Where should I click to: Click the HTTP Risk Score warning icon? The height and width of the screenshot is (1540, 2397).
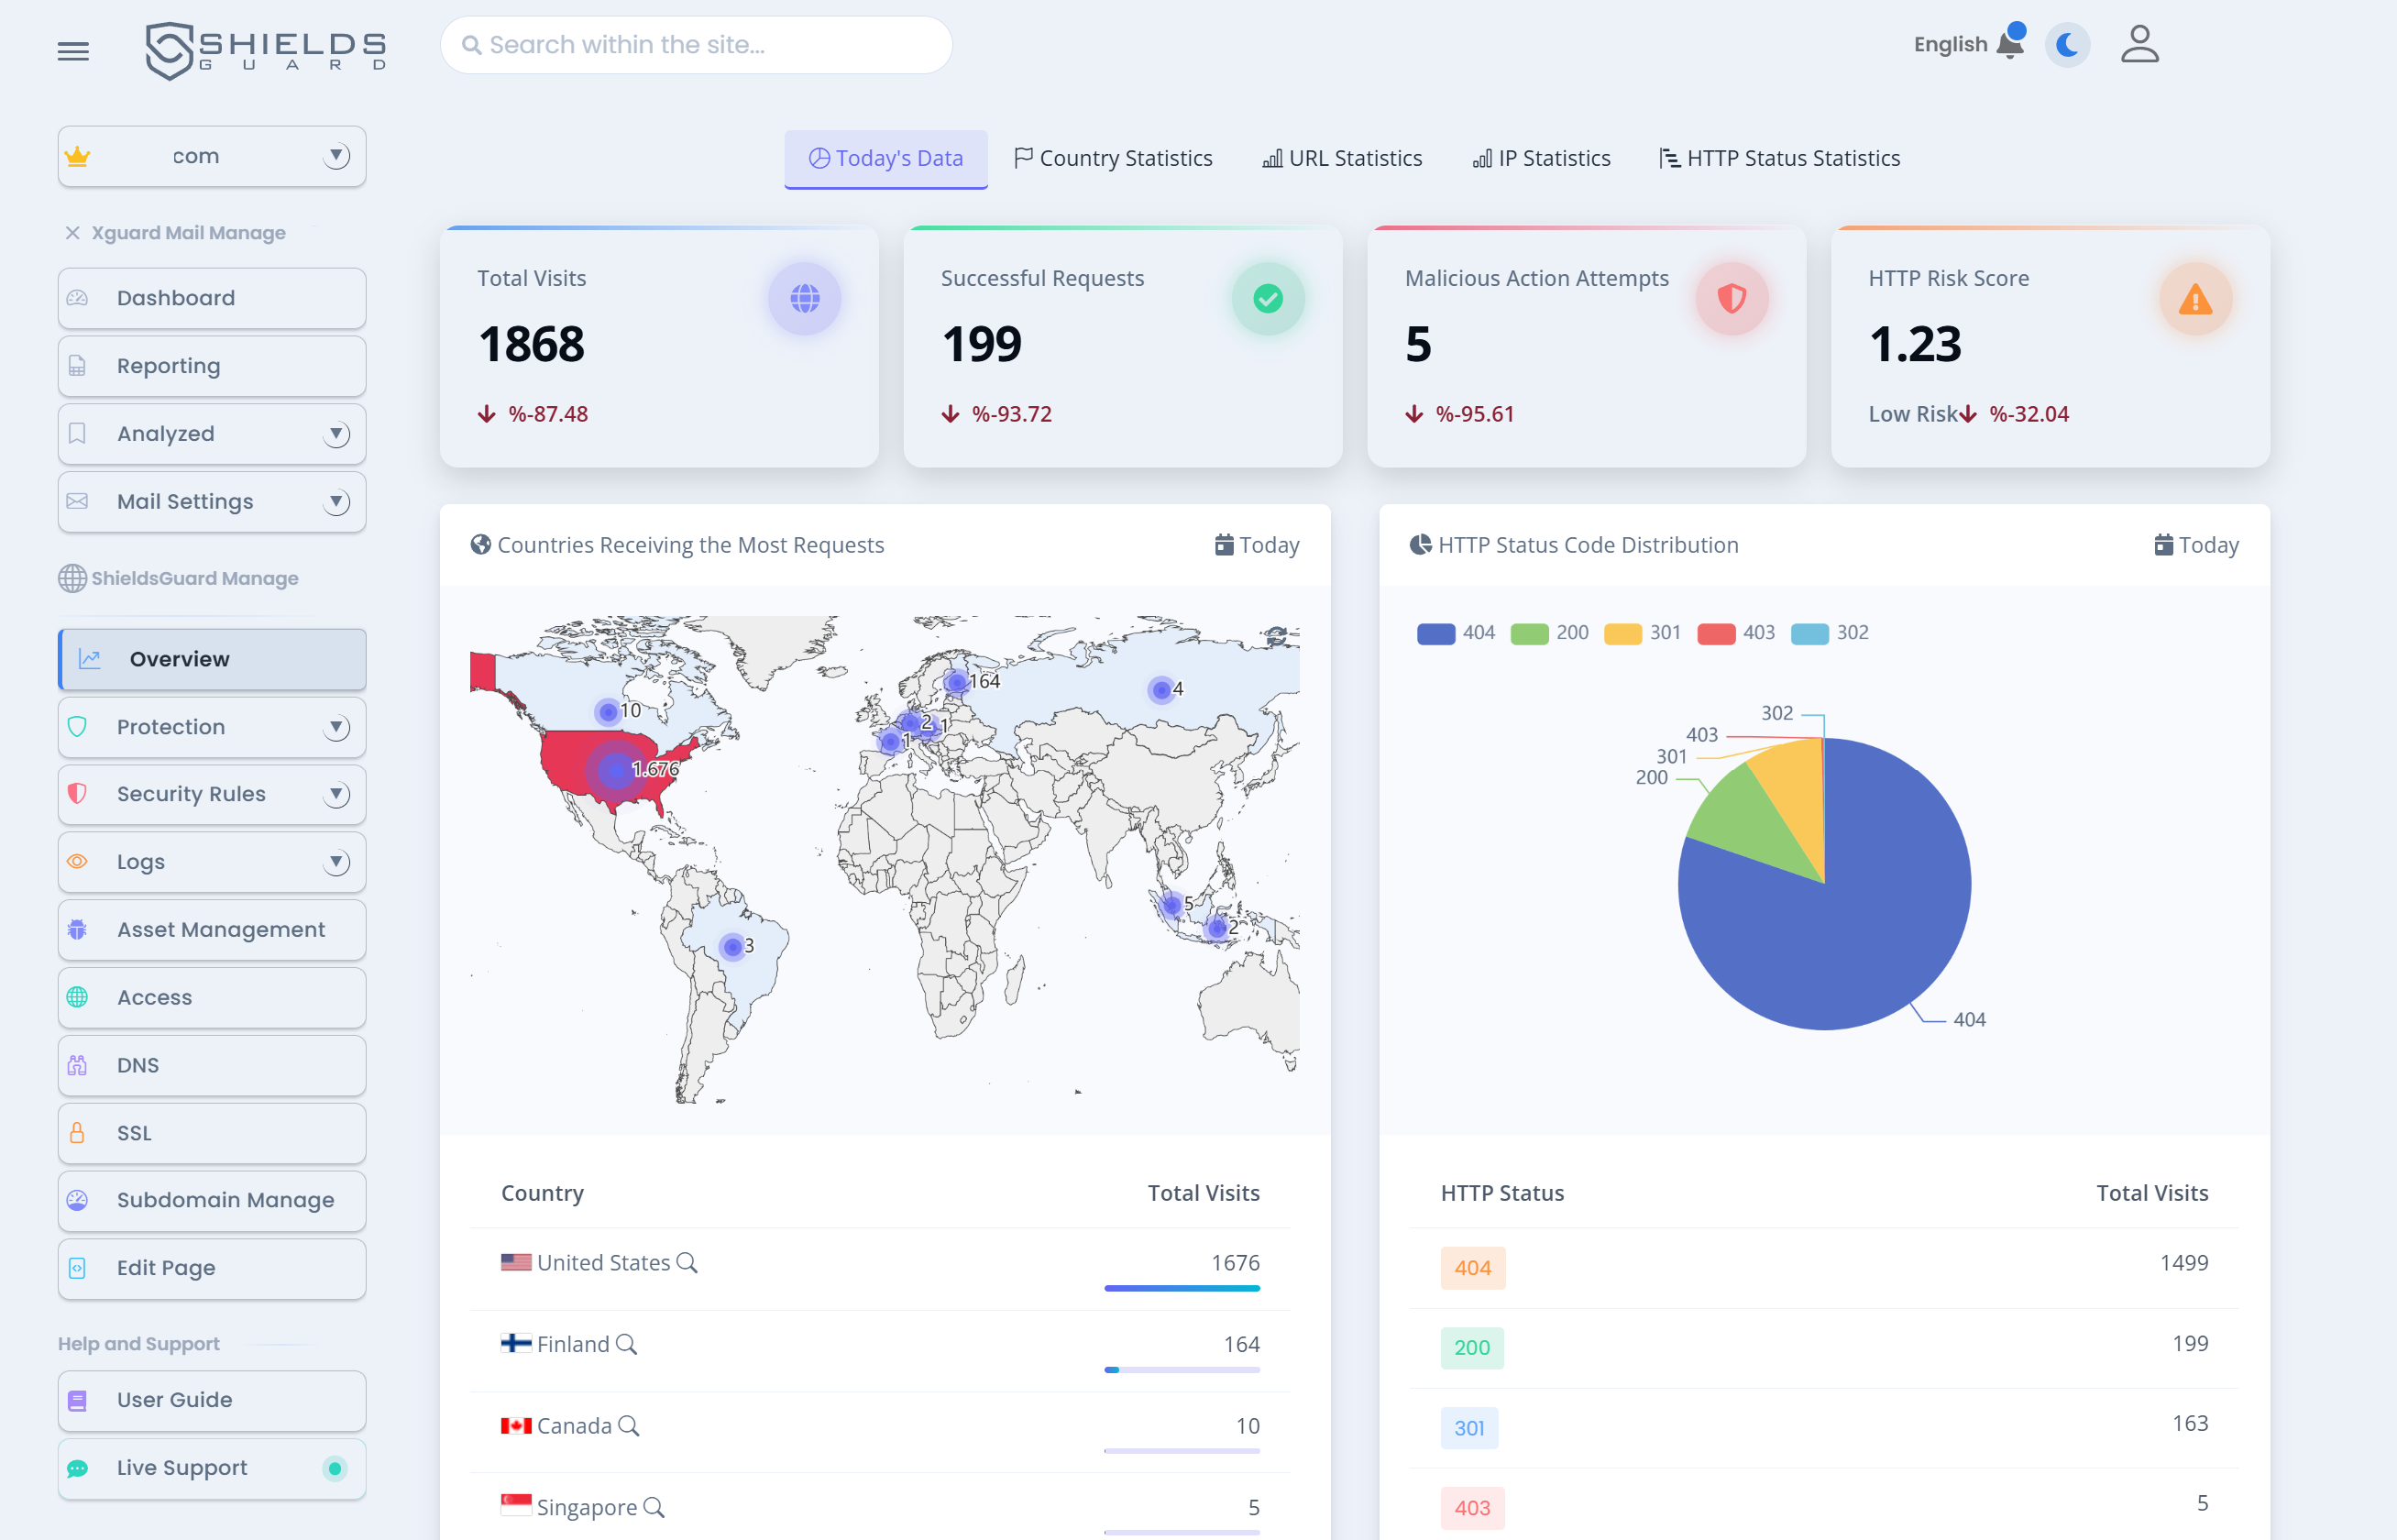point(2194,298)
